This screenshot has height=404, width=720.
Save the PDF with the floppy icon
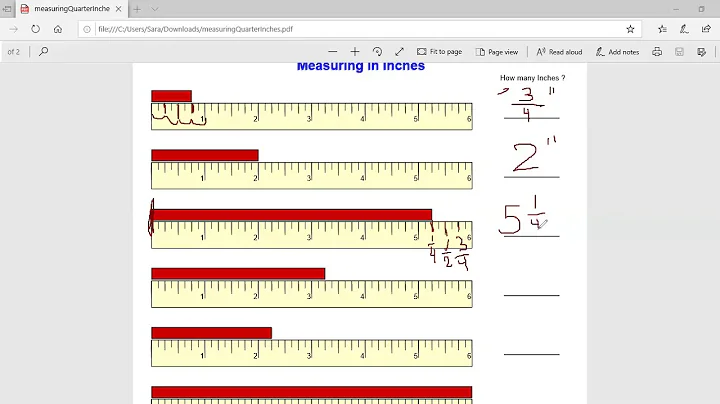[x=679, y=51]
